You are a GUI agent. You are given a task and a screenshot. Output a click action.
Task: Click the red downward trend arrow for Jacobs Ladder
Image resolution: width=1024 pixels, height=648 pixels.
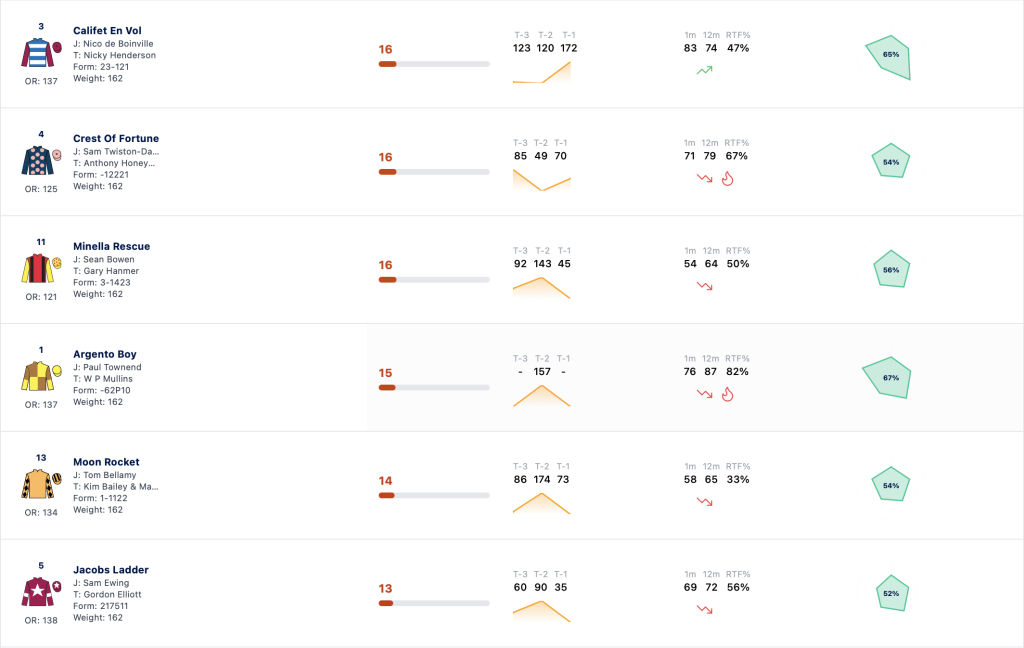(x=705, y=609)
